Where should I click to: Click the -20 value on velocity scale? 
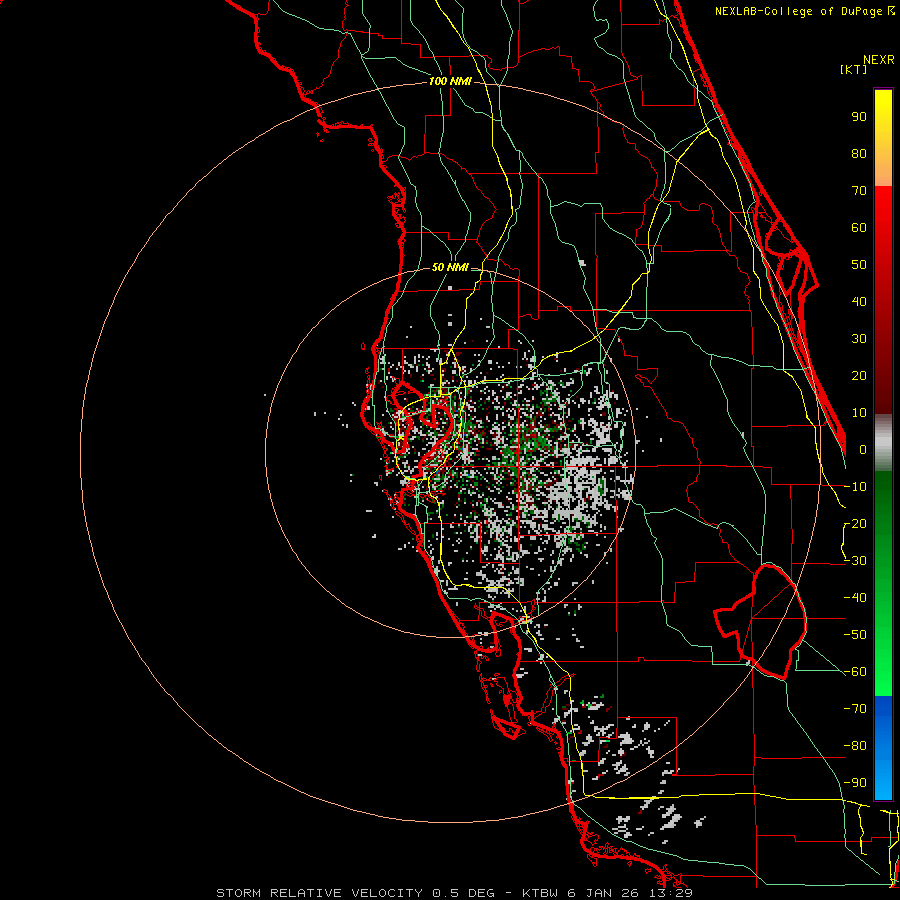855,524
